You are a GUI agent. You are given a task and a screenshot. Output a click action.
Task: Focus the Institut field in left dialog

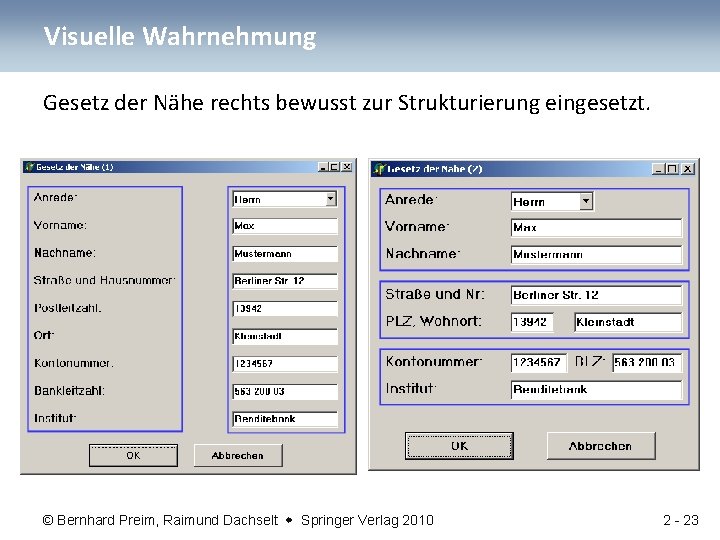click(x=285, y=419)
